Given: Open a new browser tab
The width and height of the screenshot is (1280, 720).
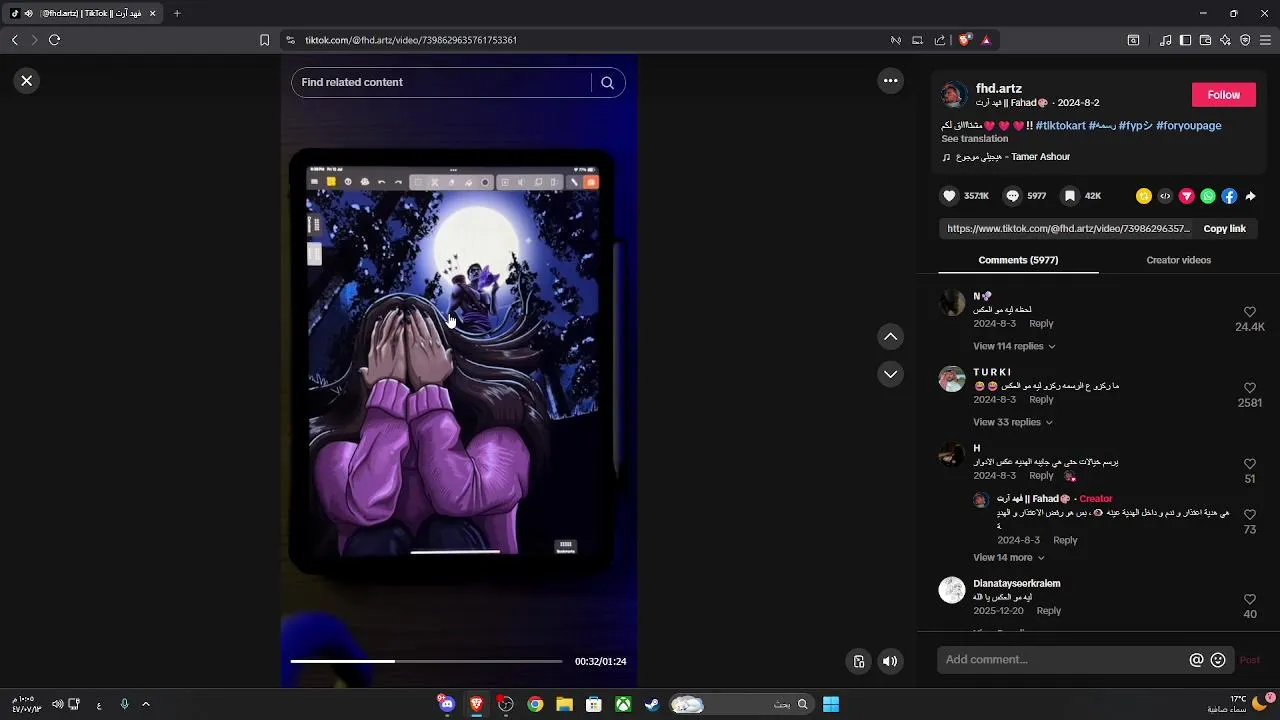Looking at the screenshot, I should (x=177, y=13).
